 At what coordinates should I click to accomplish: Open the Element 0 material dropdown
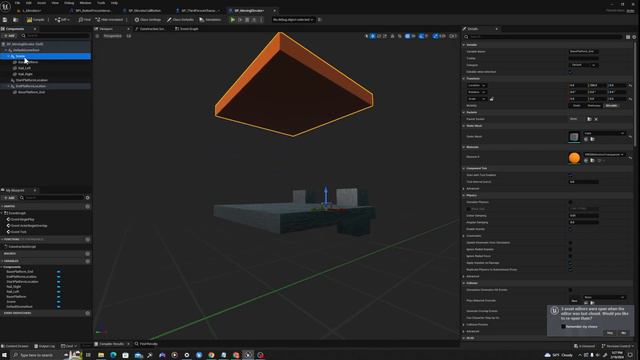pyautogui.click(x=604, y=155)
